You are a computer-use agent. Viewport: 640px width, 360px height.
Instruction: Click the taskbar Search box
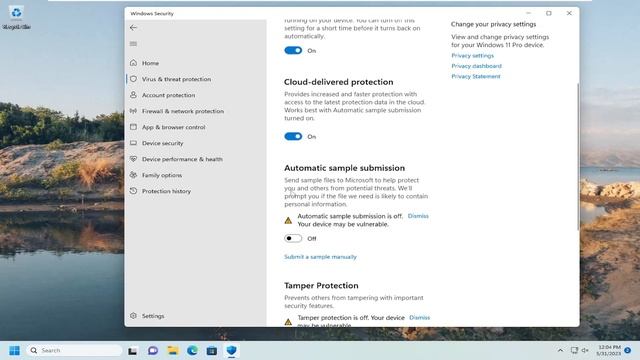[74, 351]
